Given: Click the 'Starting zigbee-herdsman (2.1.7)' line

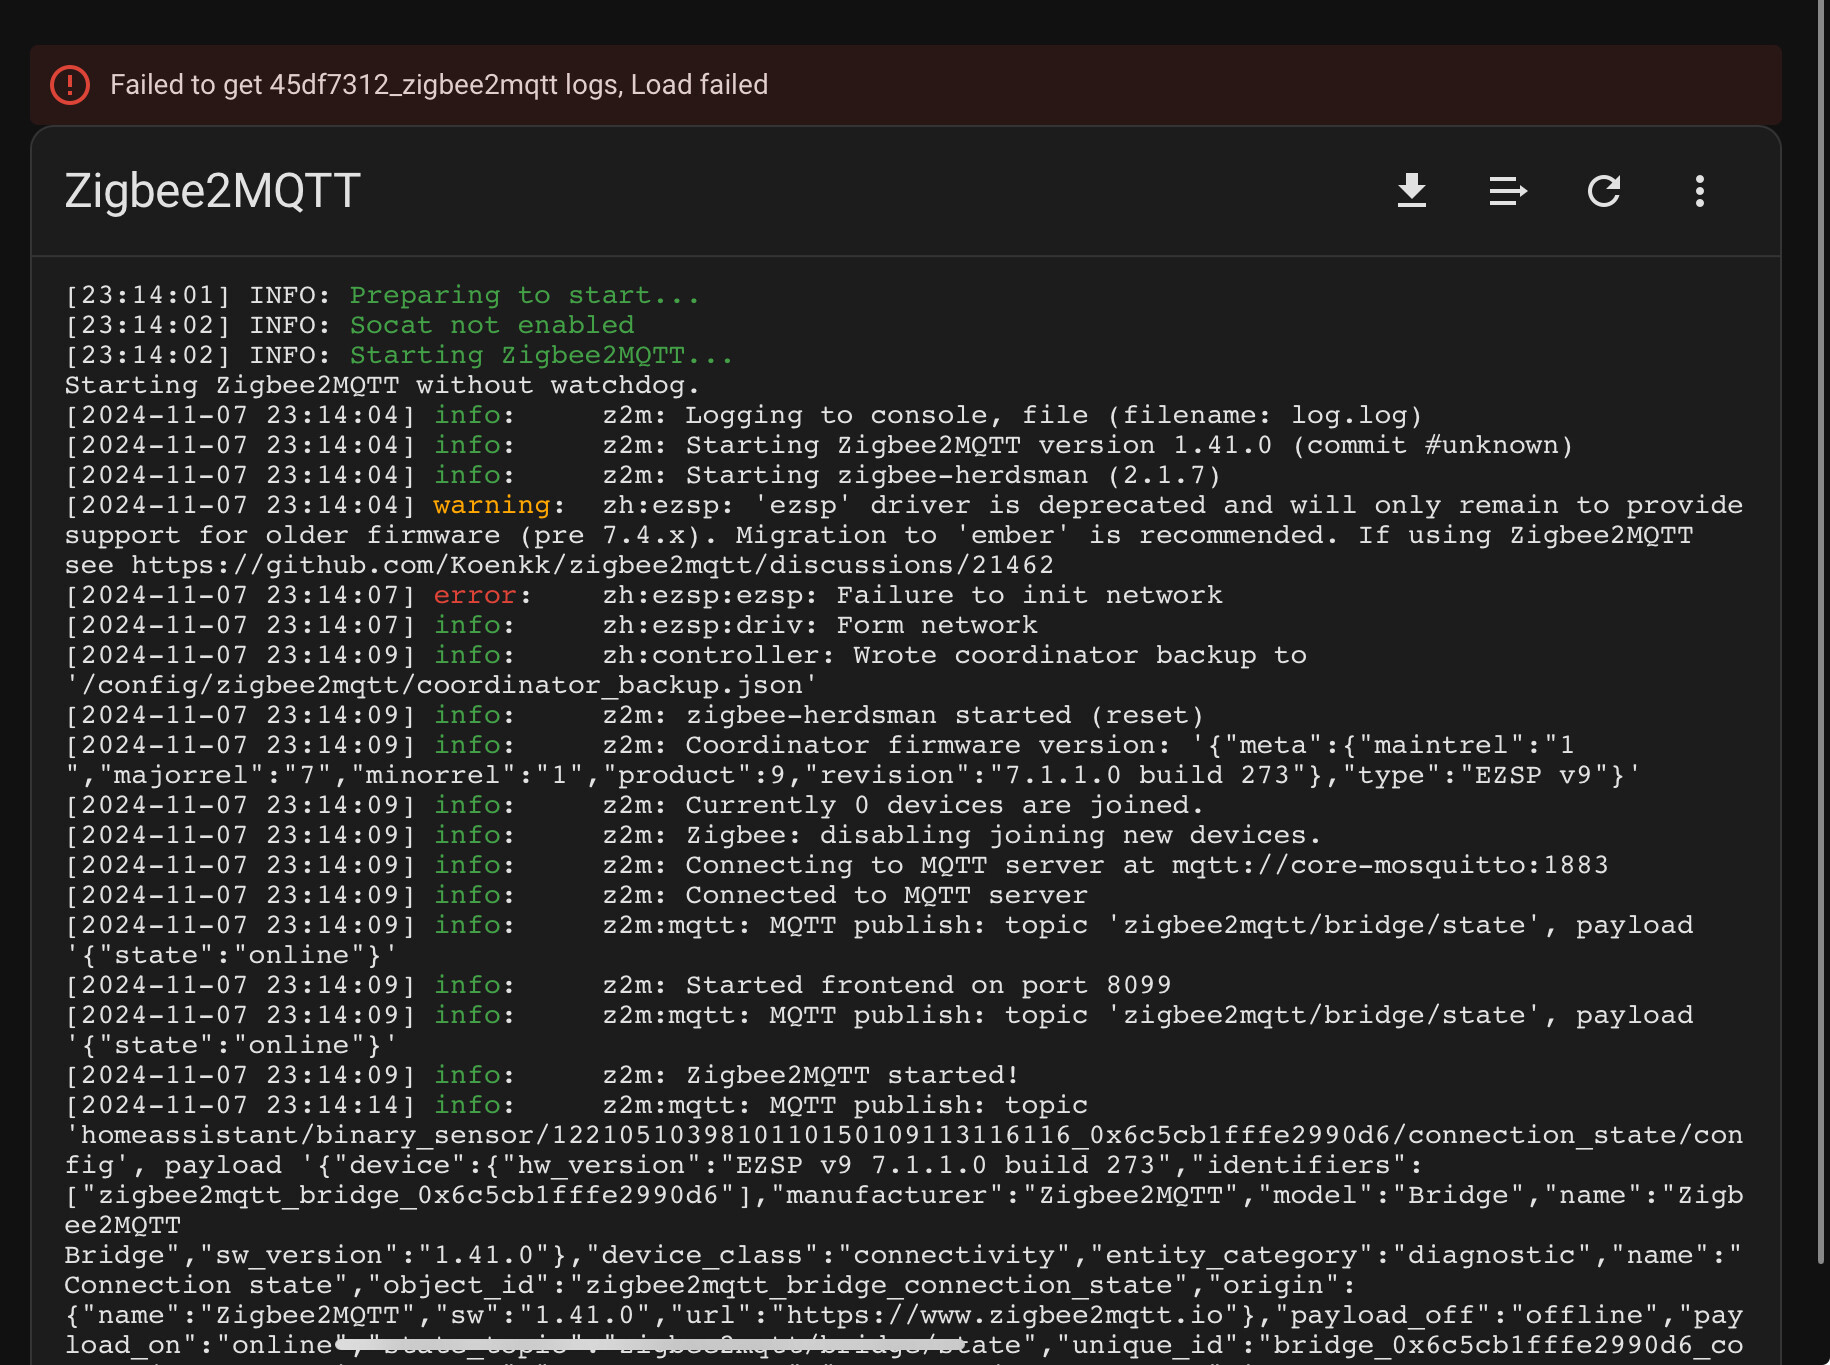Looking at the screenshot, I should 643,476.
